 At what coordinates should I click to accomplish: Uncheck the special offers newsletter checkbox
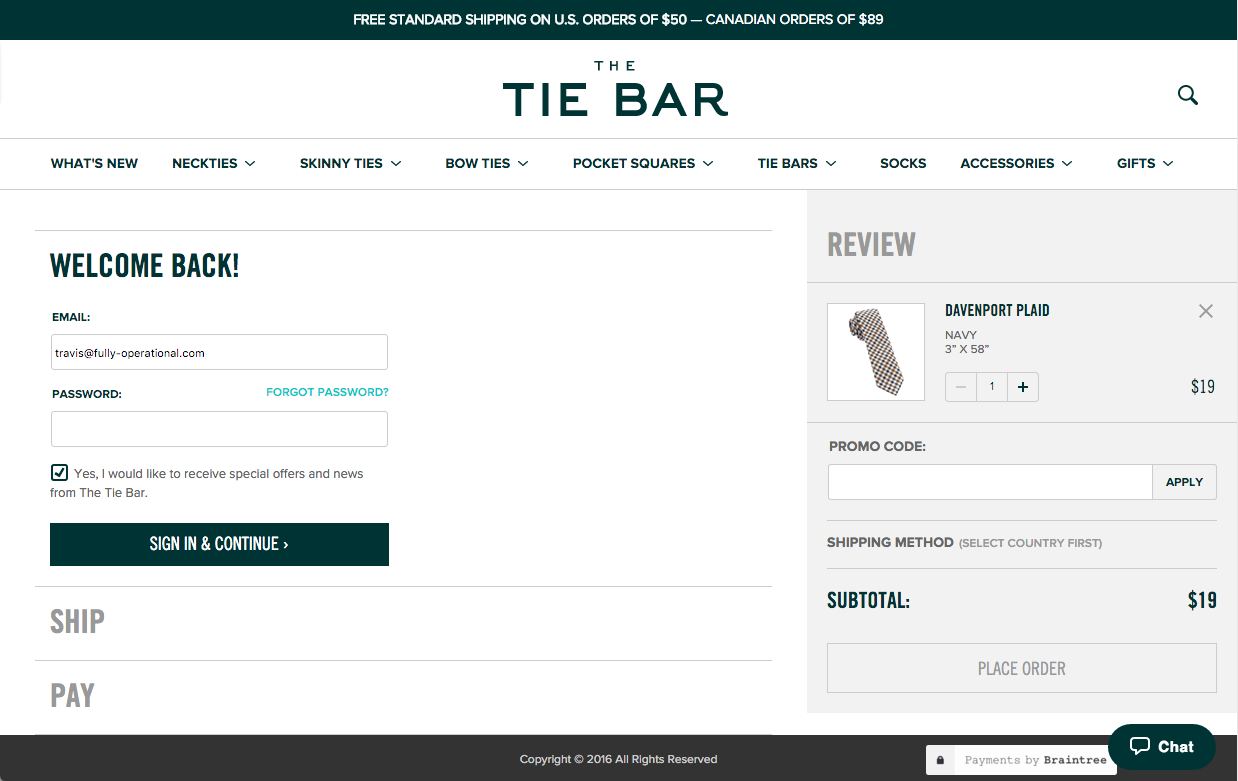click(59, 473)
